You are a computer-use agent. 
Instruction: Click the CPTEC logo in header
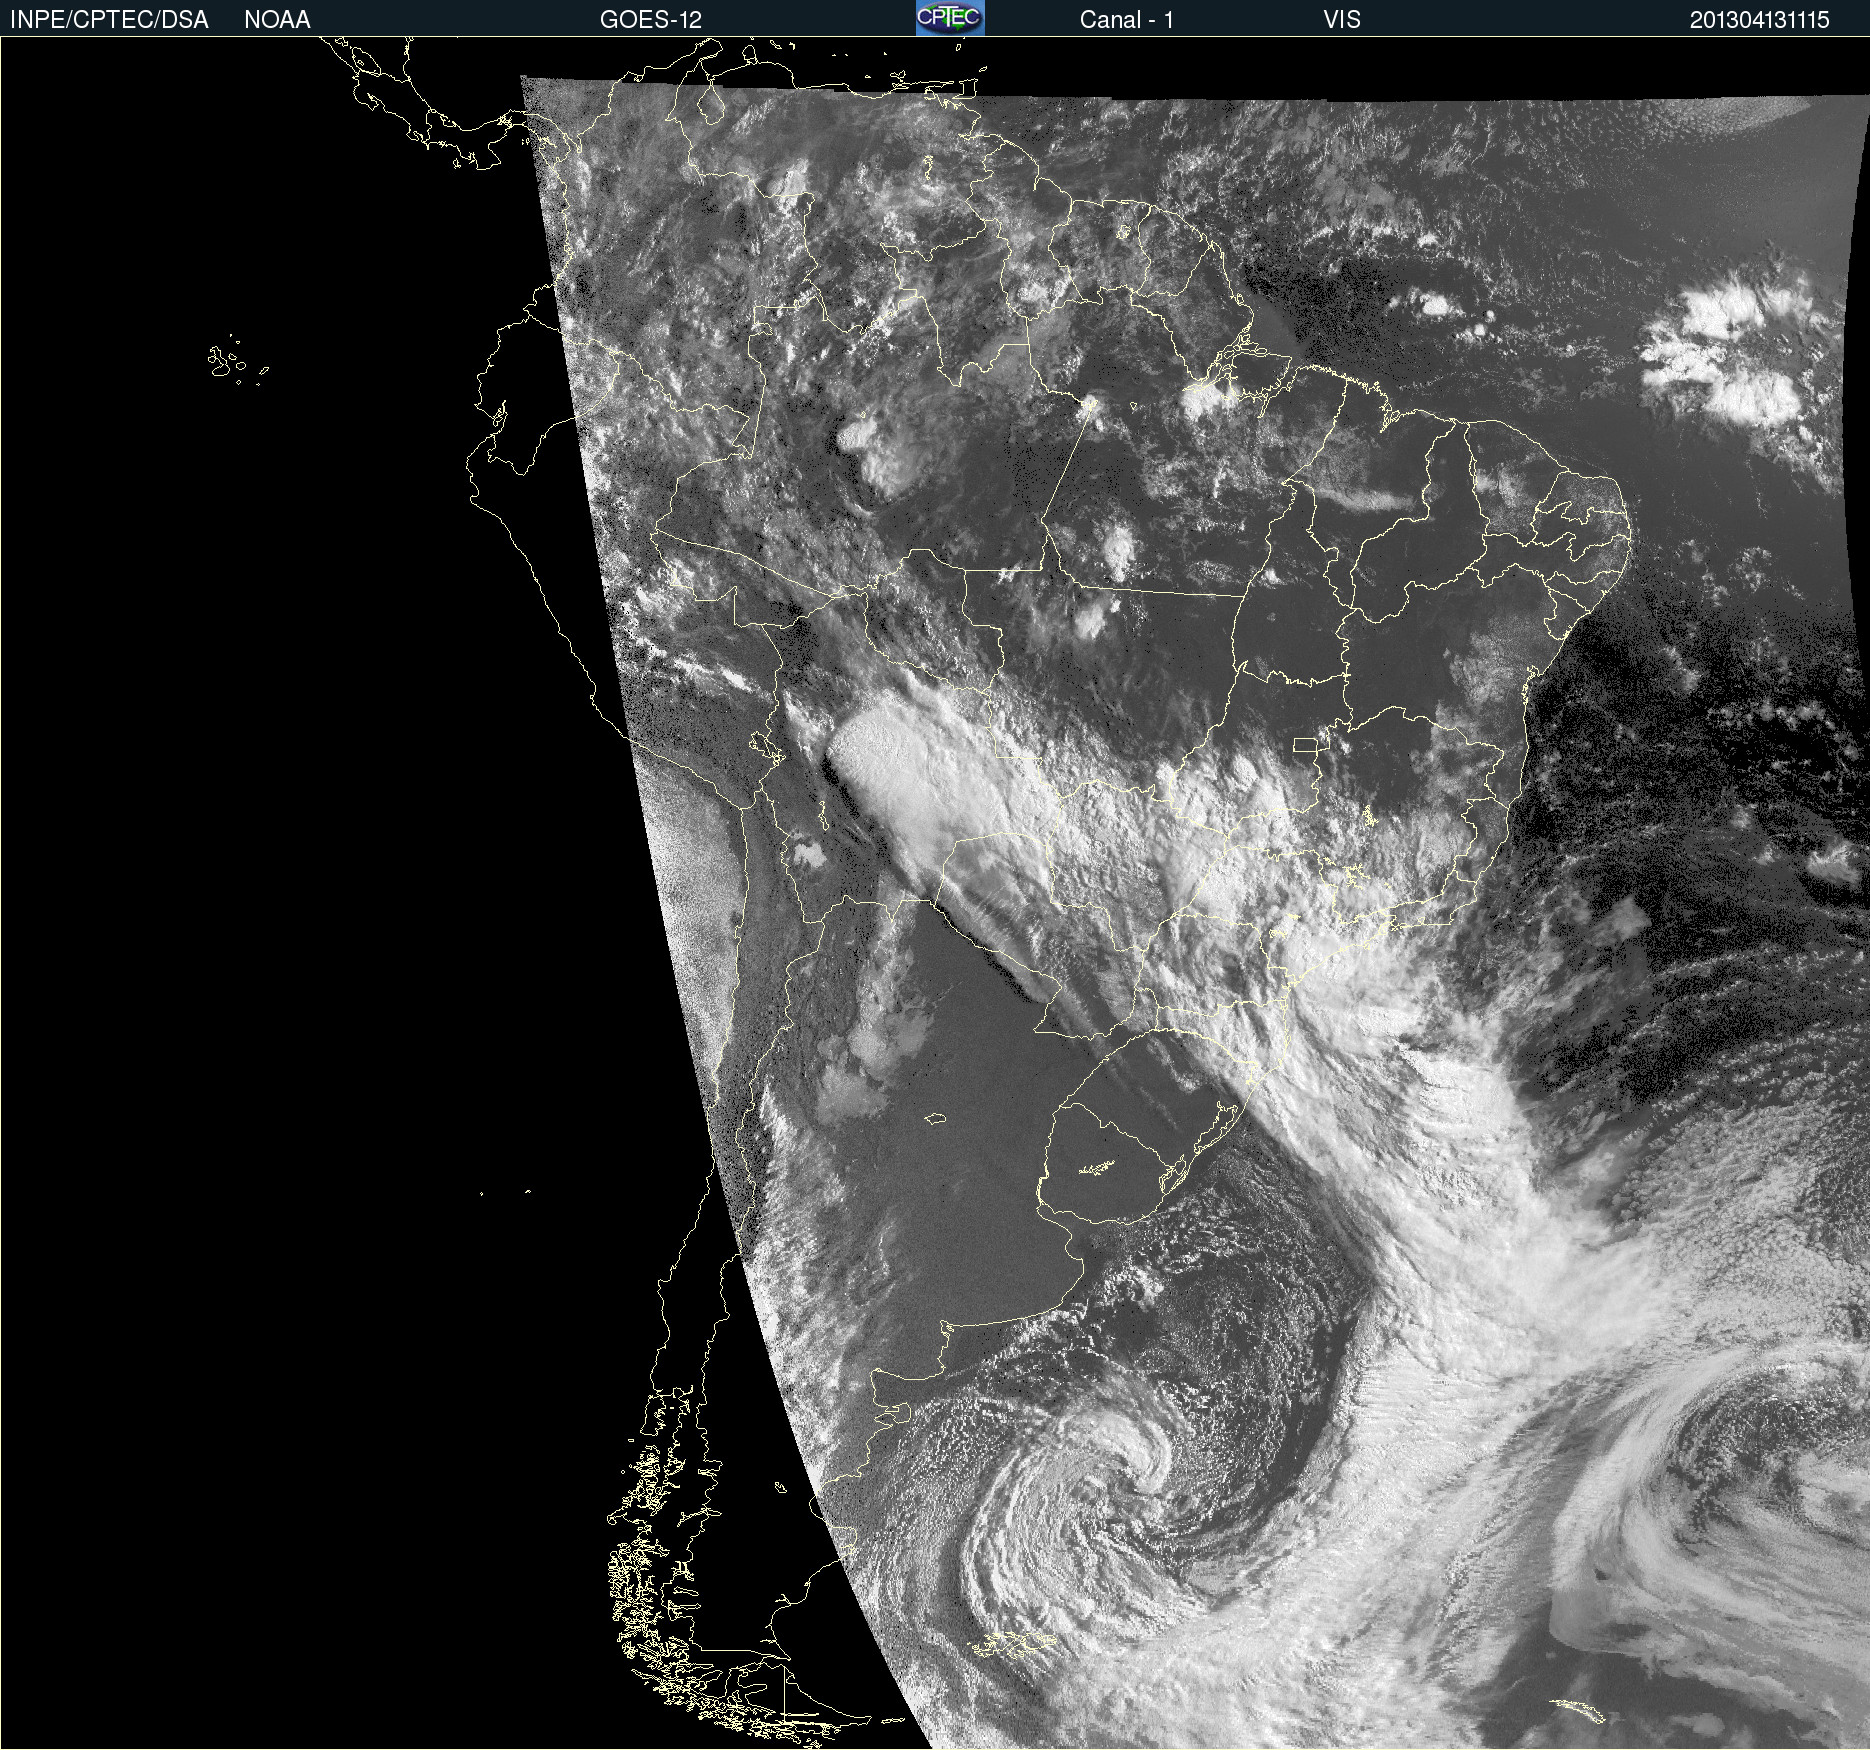click(950, 18)
